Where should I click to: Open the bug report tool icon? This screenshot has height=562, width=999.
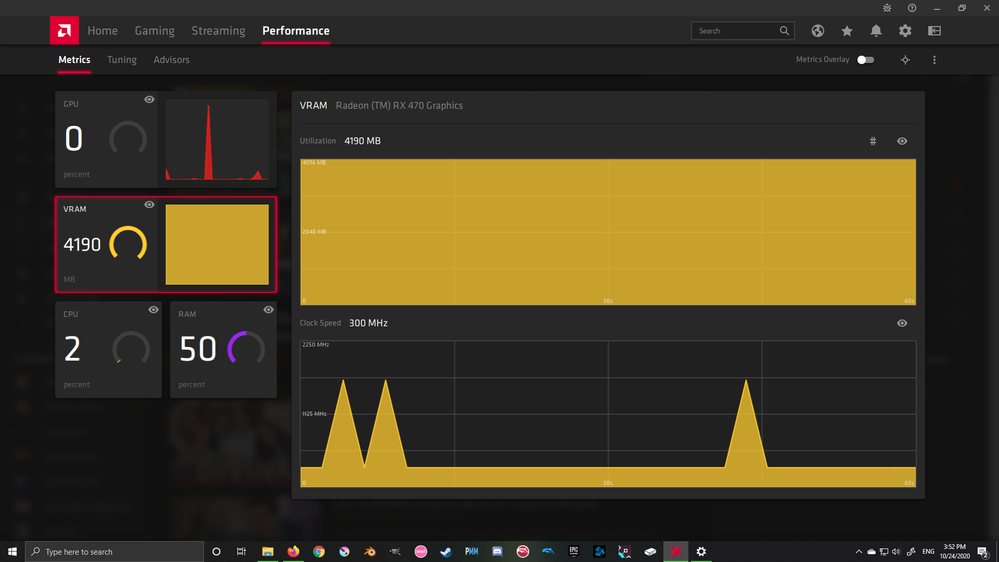point(887,8)
